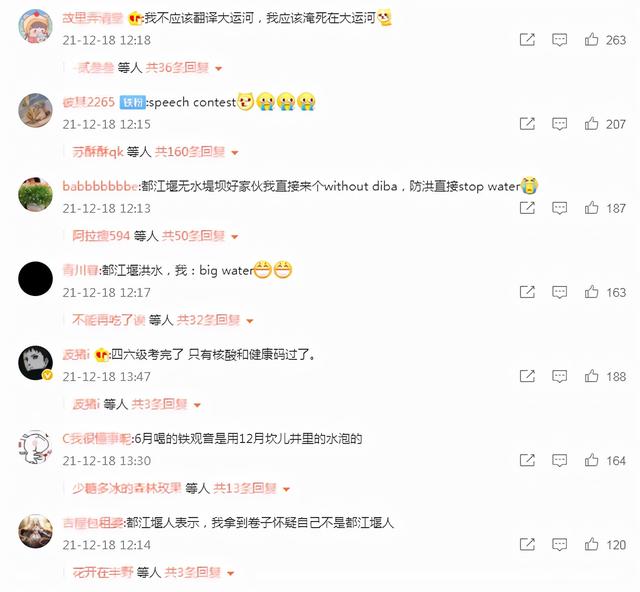Like the 'without diba' comment with 187 likes
The image size is (640, 592).
pyautogui.click(x=591, y=208)
